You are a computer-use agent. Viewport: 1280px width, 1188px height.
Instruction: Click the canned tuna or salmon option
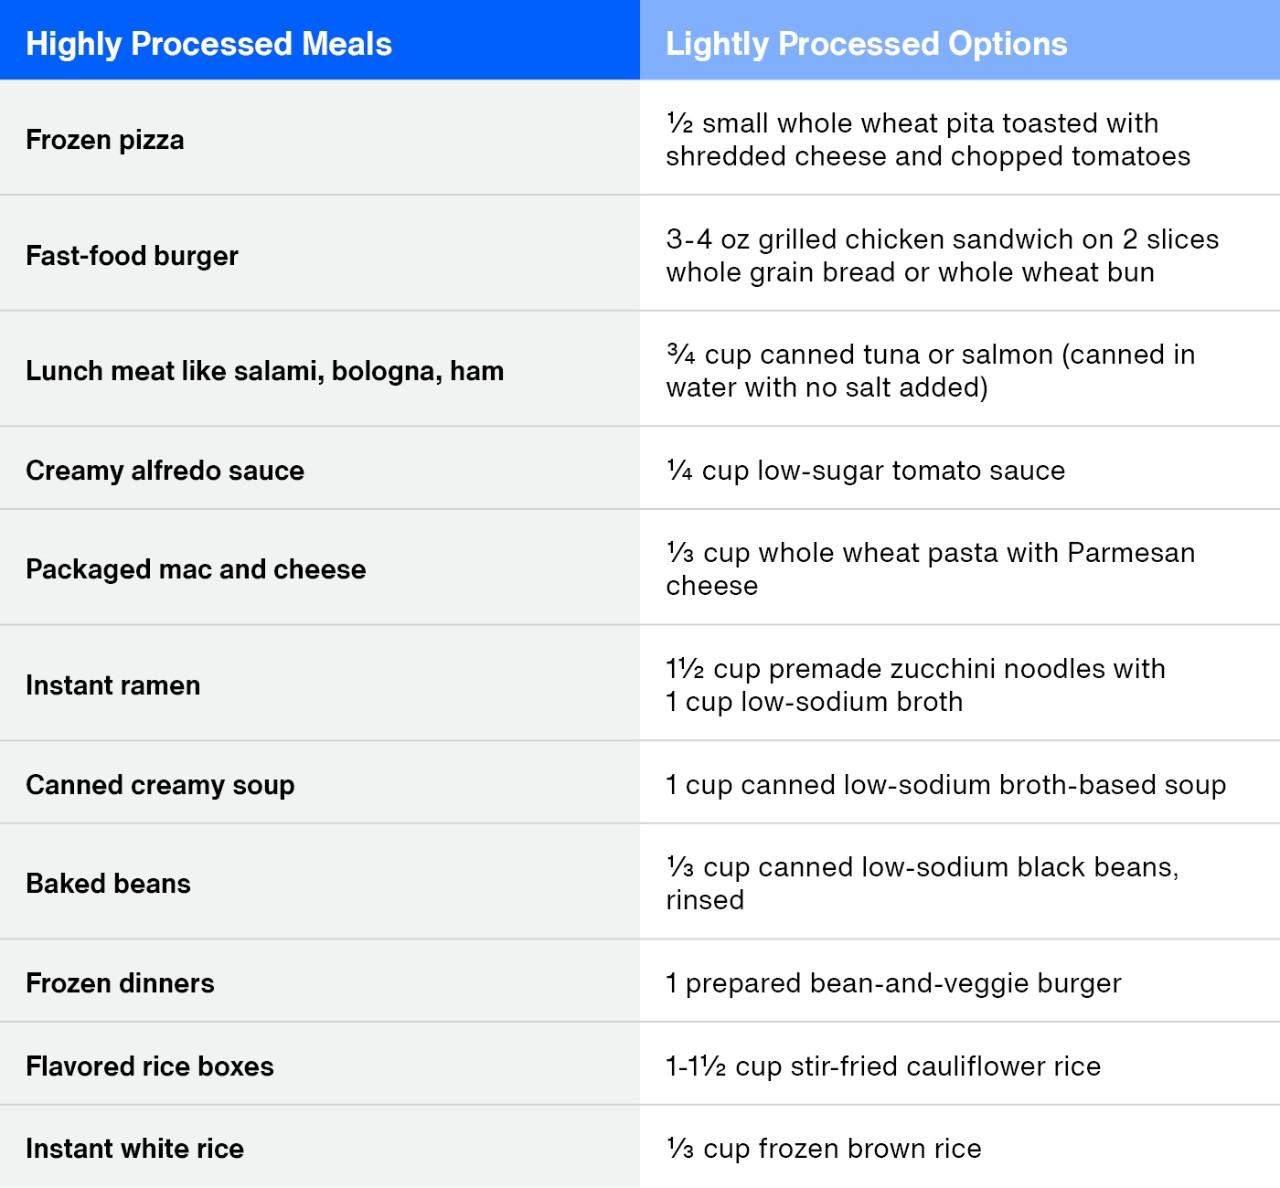click(x=930, y=371)
